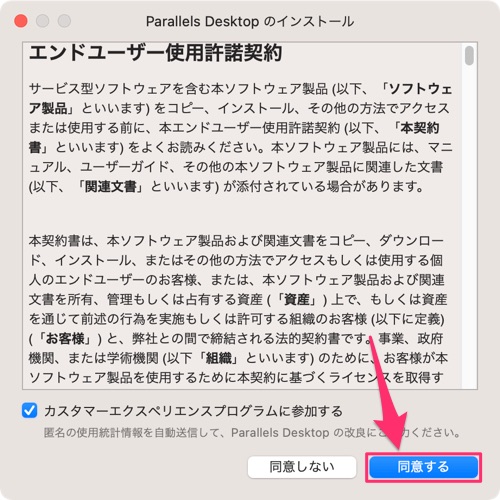Close the installer with the red button
The width and height of the screenshot is (500, 500).
(21, 21)
